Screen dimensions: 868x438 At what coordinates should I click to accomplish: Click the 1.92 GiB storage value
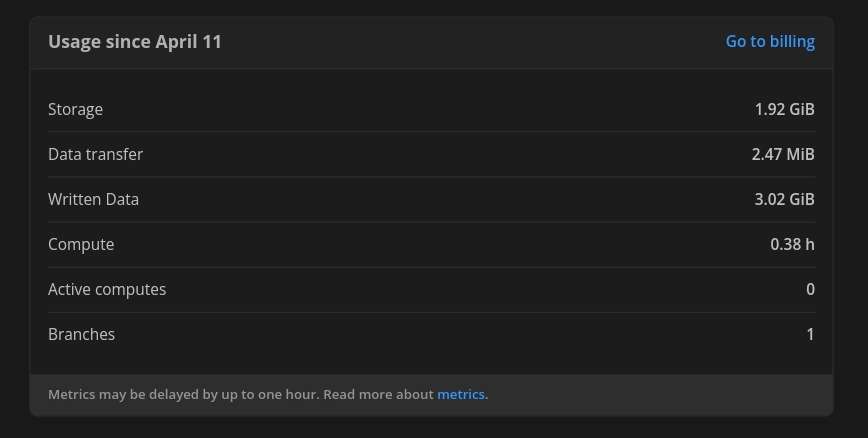pyautogui.click(x=784, y=109)
